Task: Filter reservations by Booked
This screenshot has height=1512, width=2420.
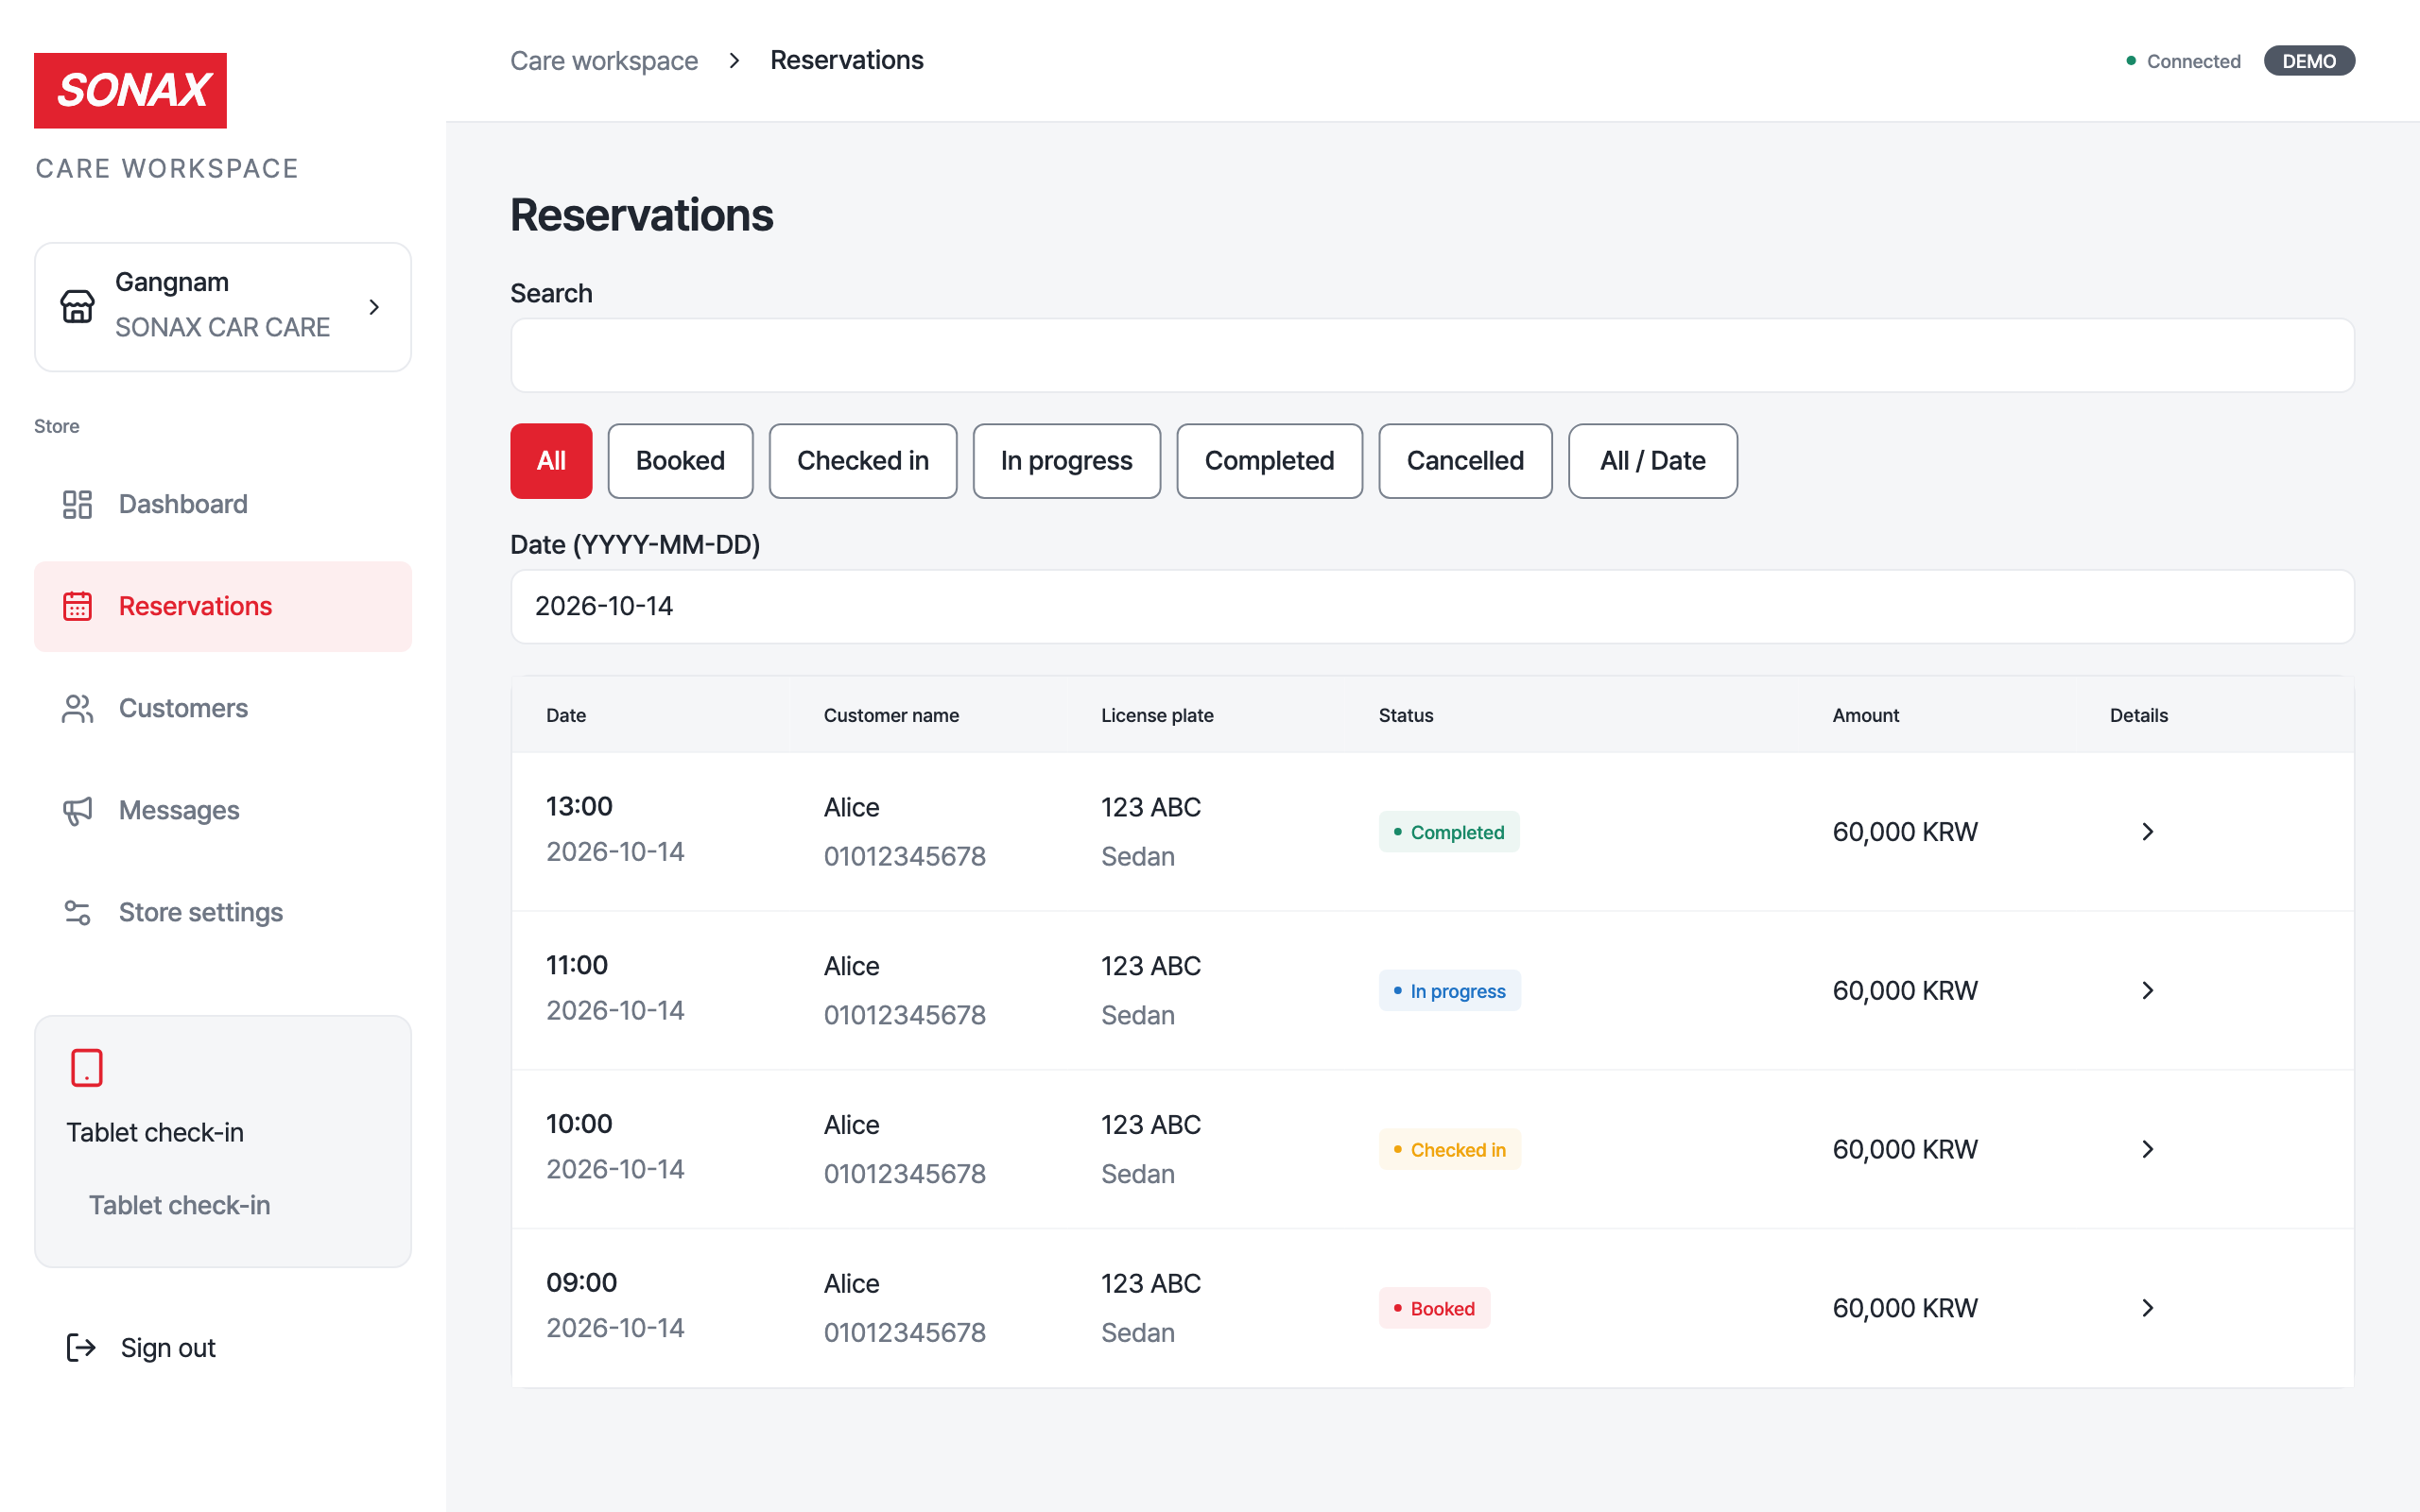Action: (x=680, y=461)
